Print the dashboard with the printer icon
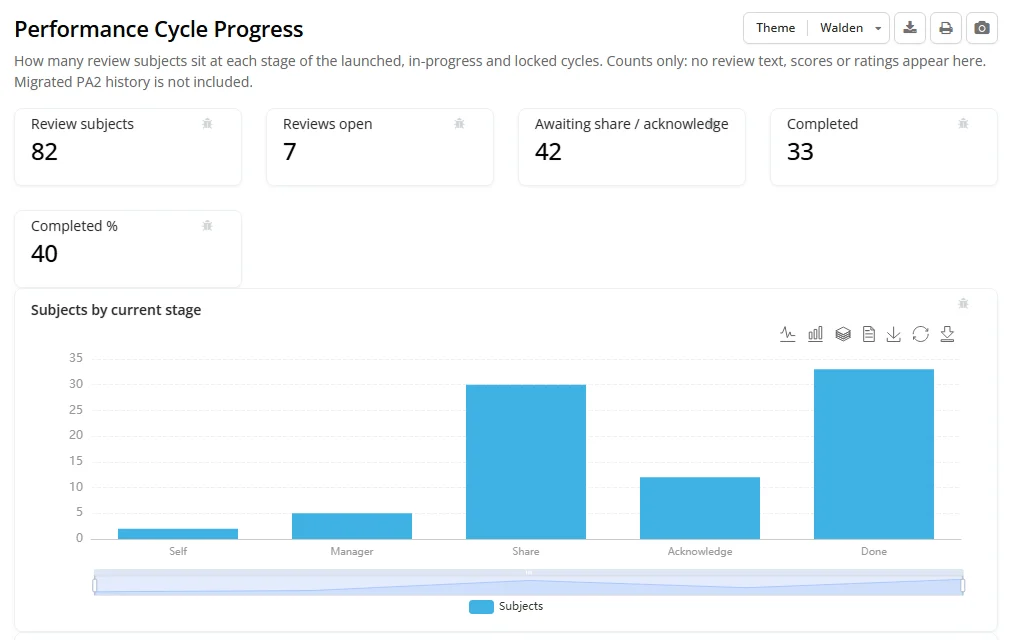The height and width of the screenshot is (640, 1020). point(946,28)
